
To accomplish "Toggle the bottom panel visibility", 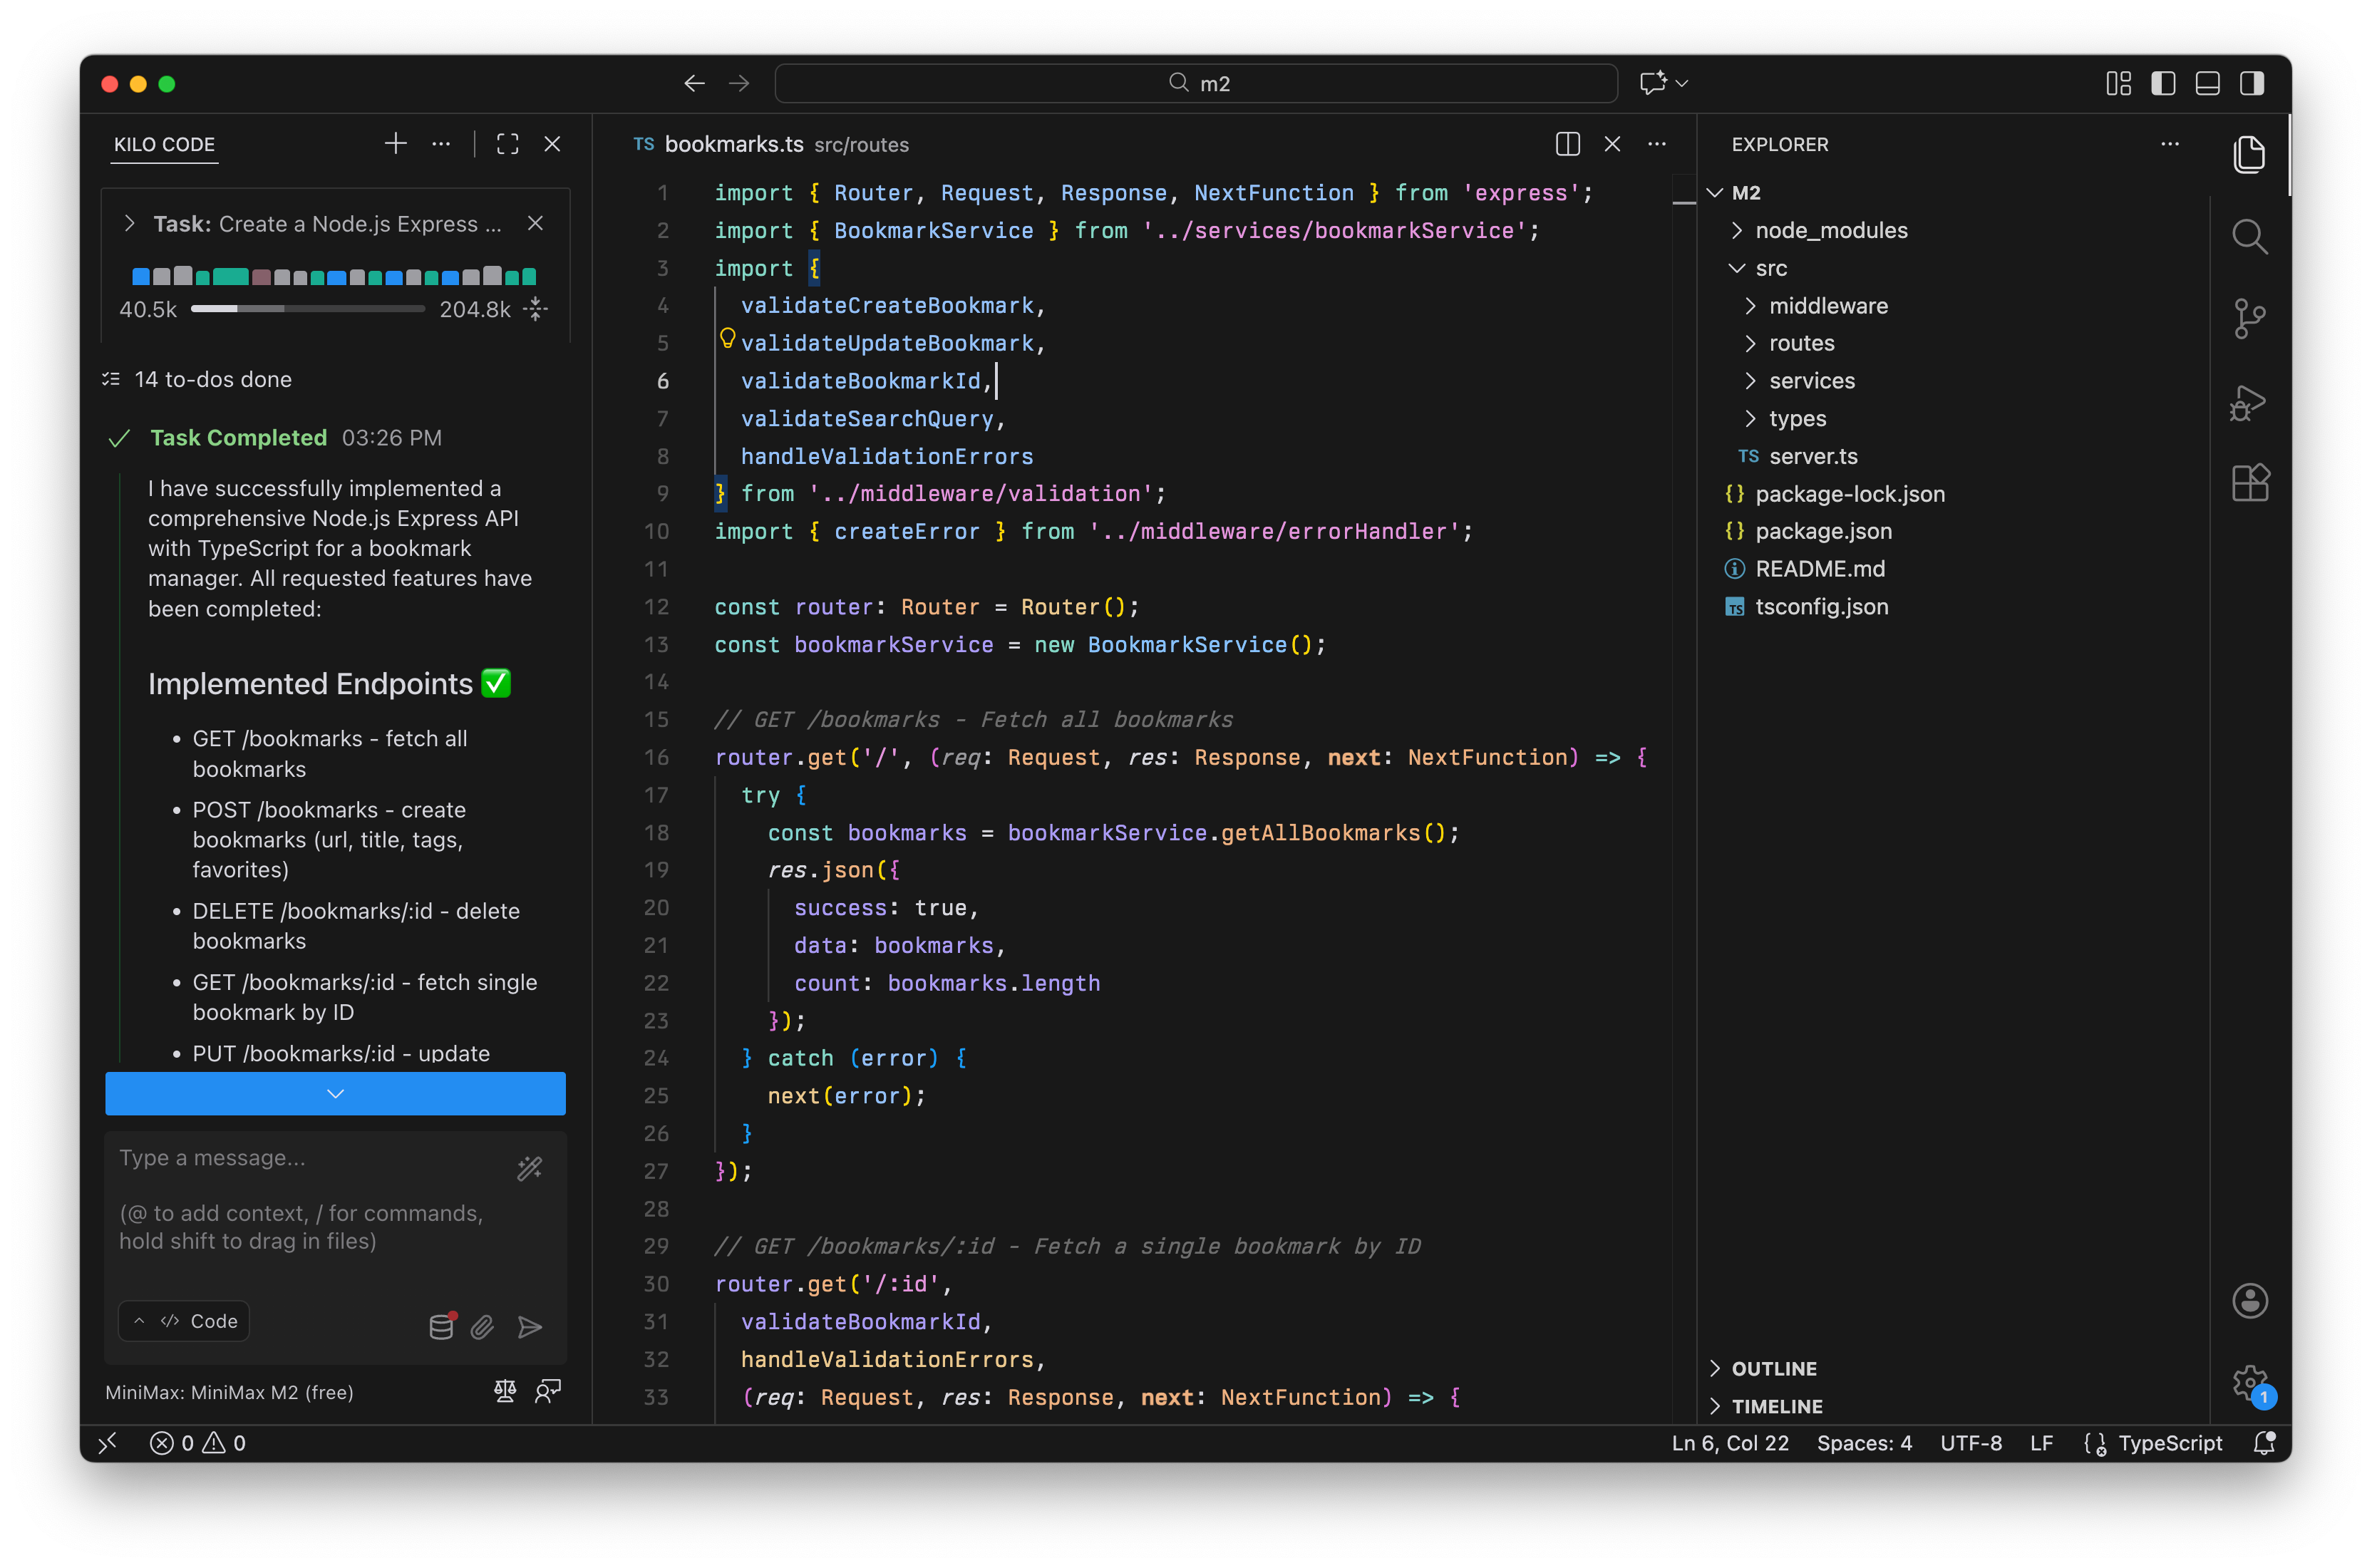I will pyautogui.click(x=2207, y=83).
